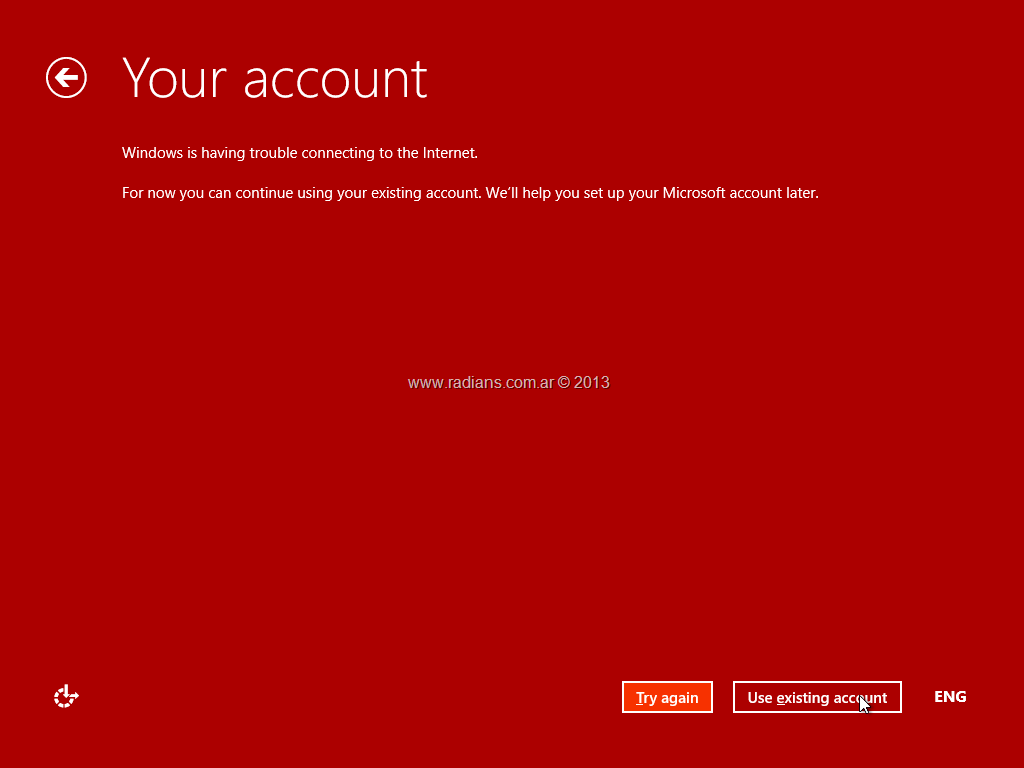Retry the Internet connection with Try again
1024x768 pixels.
click(x=667, y=697)
